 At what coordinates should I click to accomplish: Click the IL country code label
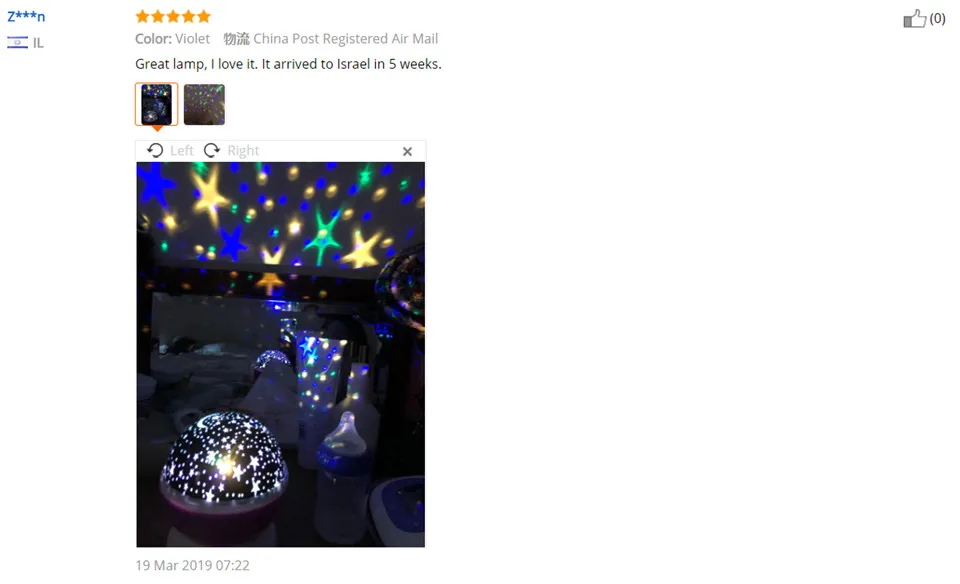point(38,43)
